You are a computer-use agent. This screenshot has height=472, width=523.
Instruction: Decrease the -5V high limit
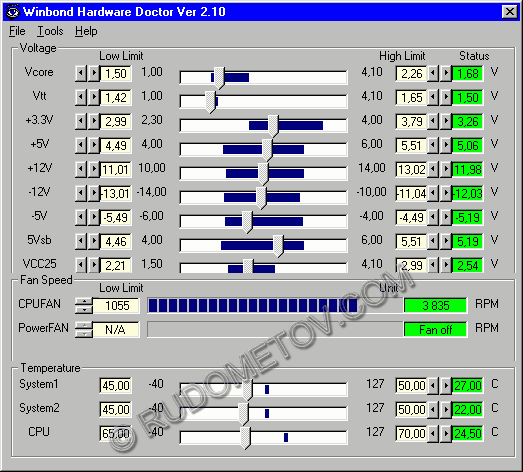[x=433, y=217]
